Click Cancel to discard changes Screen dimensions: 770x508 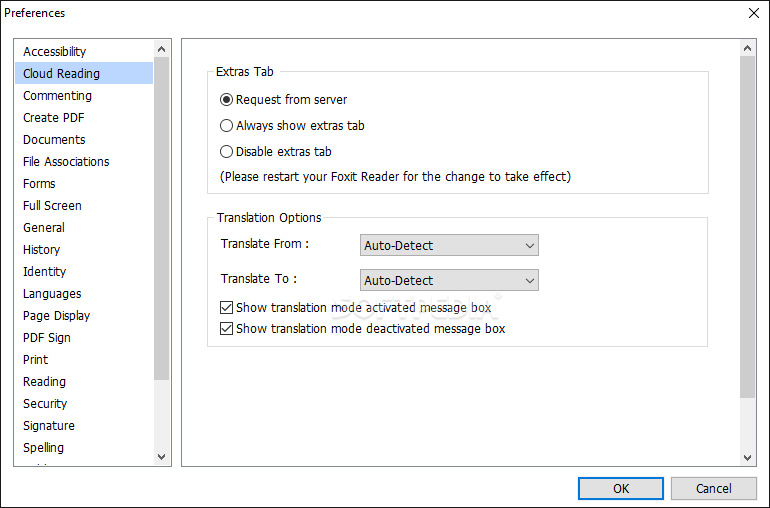pyautogui.click(x=714, y=488)
